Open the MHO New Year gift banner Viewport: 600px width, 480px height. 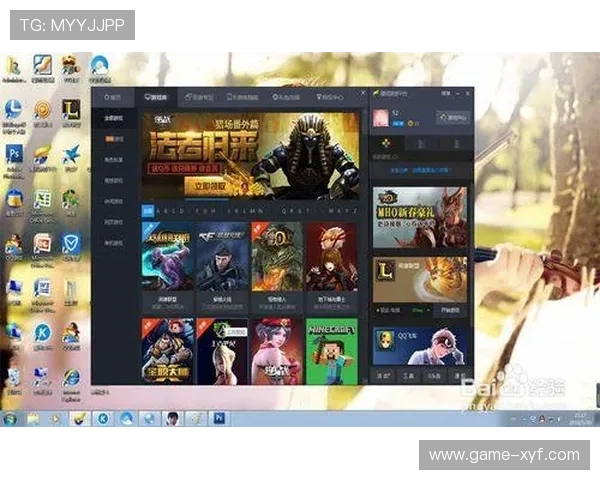click(x=420, y=217)
